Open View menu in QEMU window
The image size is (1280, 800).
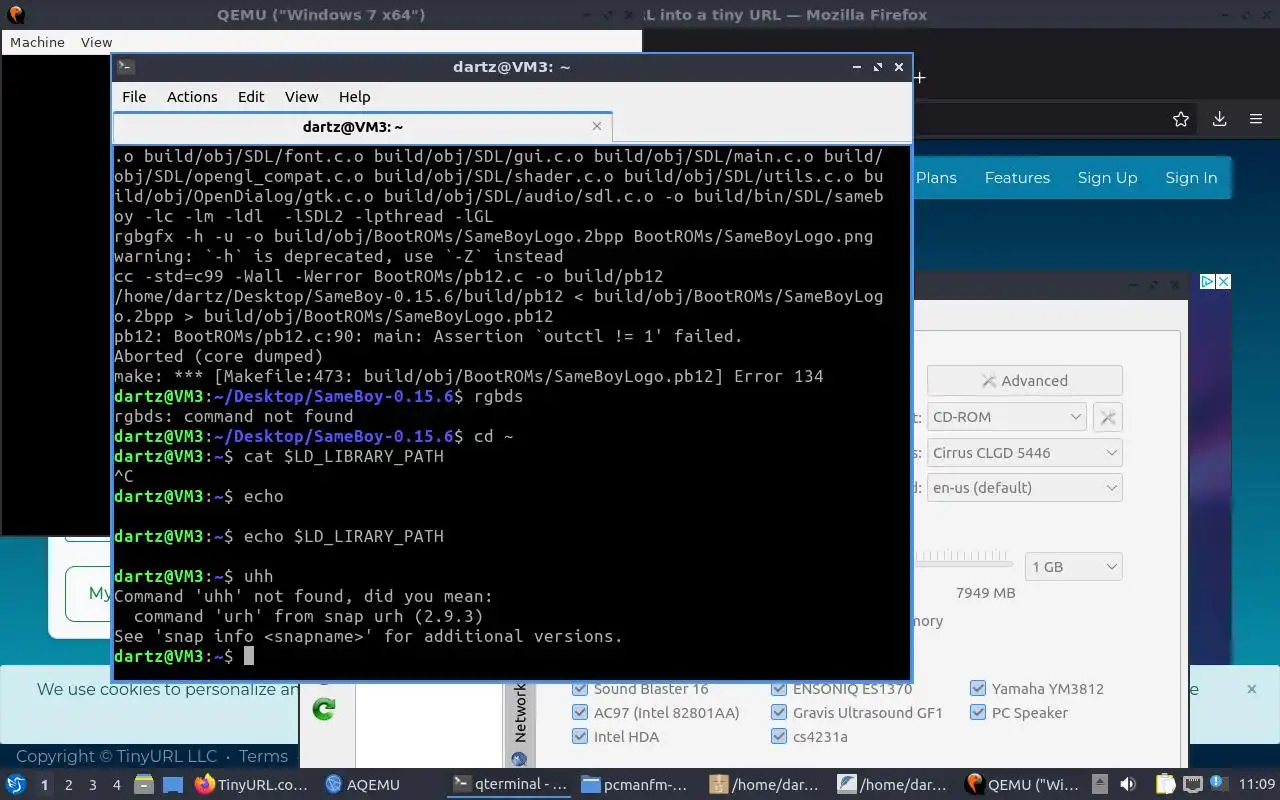coord(97,42)
